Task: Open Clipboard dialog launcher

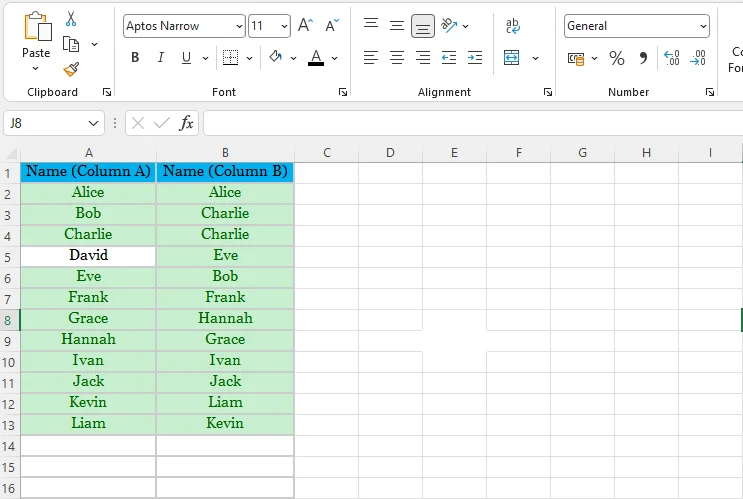Action: 107,92
